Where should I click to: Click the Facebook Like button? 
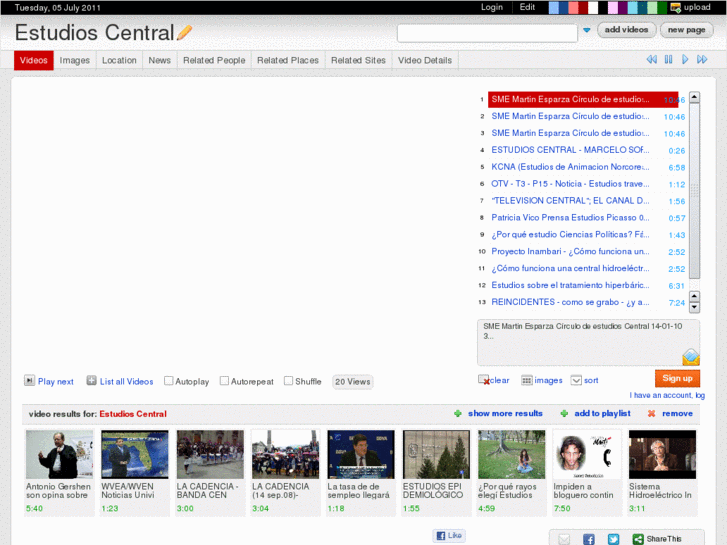point(449,535)
